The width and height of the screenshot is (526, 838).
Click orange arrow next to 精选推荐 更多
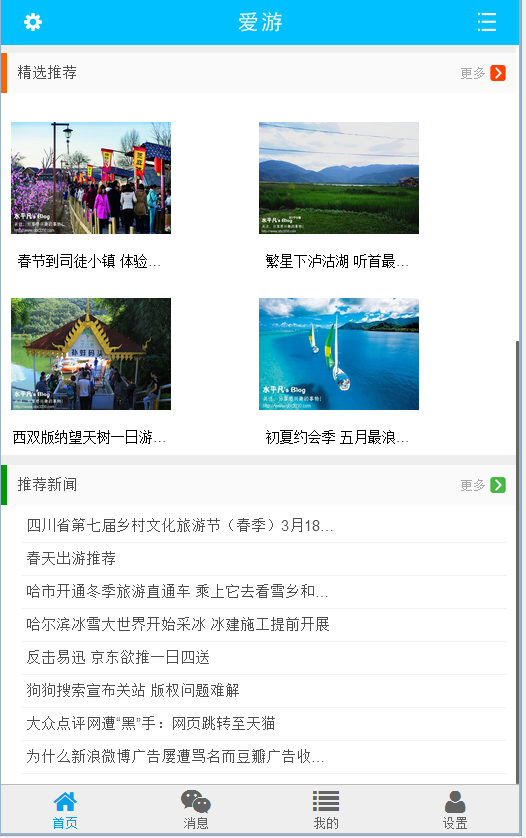pos(498,73)
